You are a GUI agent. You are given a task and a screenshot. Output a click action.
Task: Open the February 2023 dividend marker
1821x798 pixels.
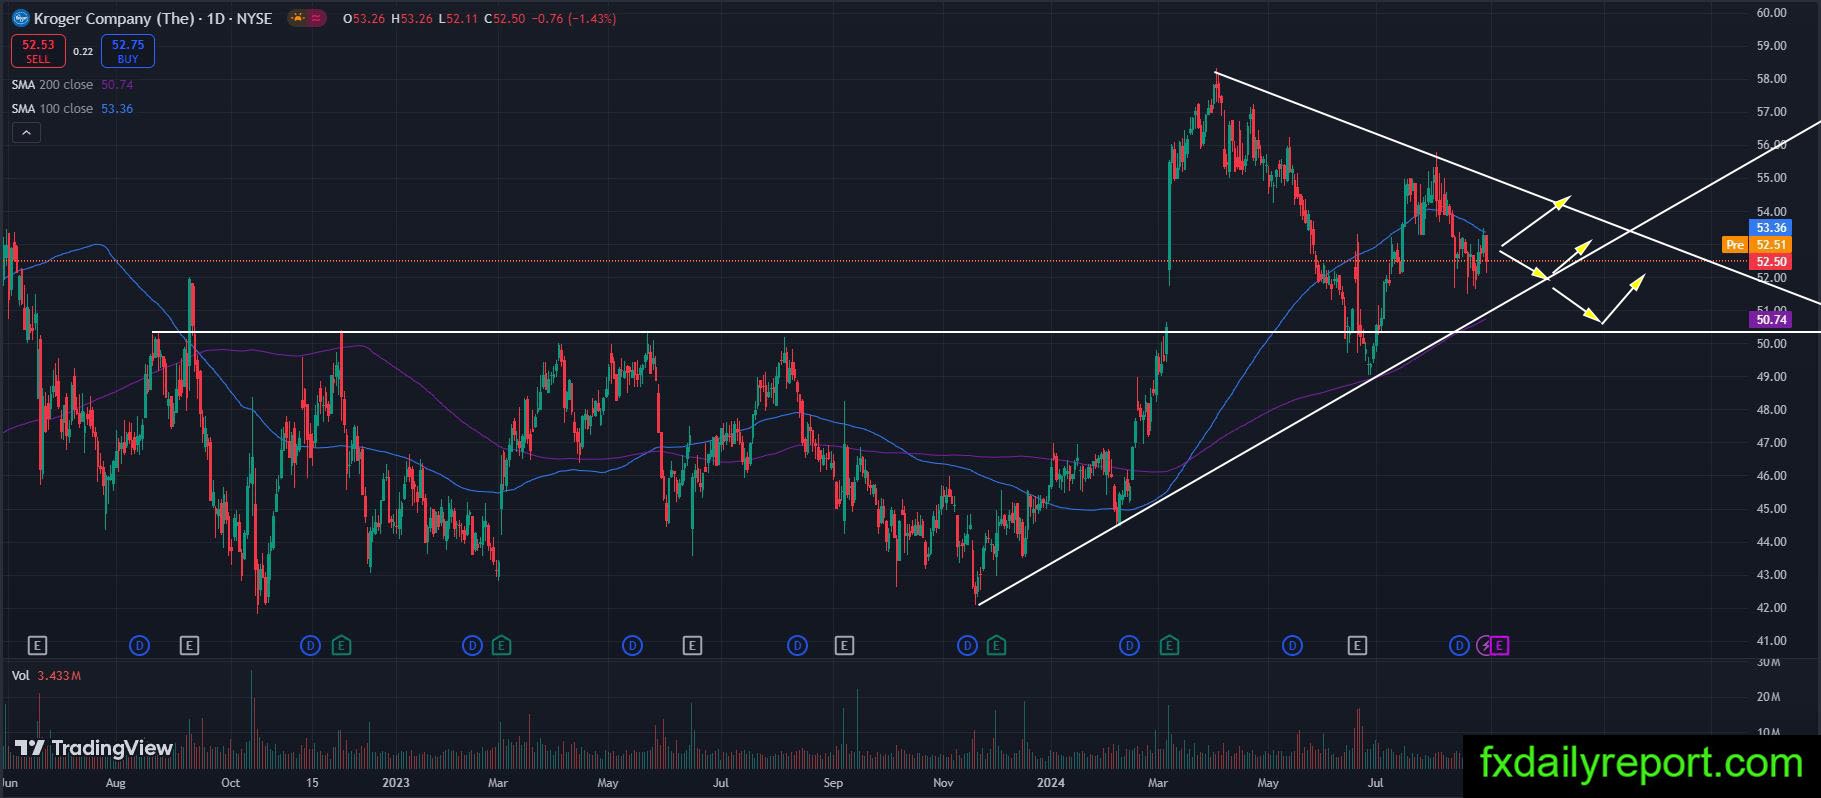tap(472, 646)
